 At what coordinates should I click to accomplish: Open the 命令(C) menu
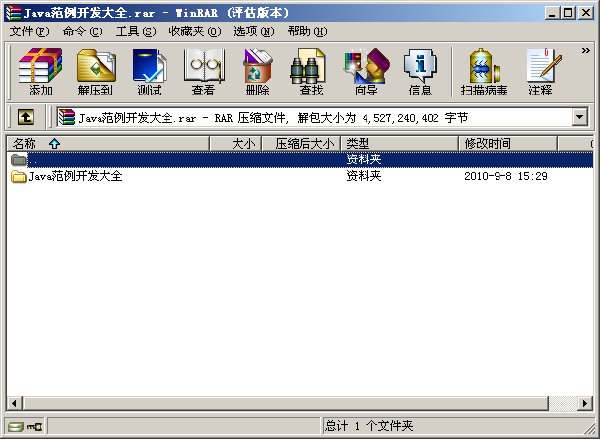coord(82,31)
